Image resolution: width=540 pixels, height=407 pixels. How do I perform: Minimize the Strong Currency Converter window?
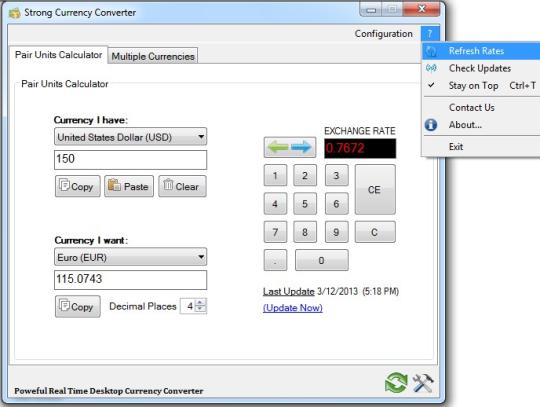click(x=370, y=10)
